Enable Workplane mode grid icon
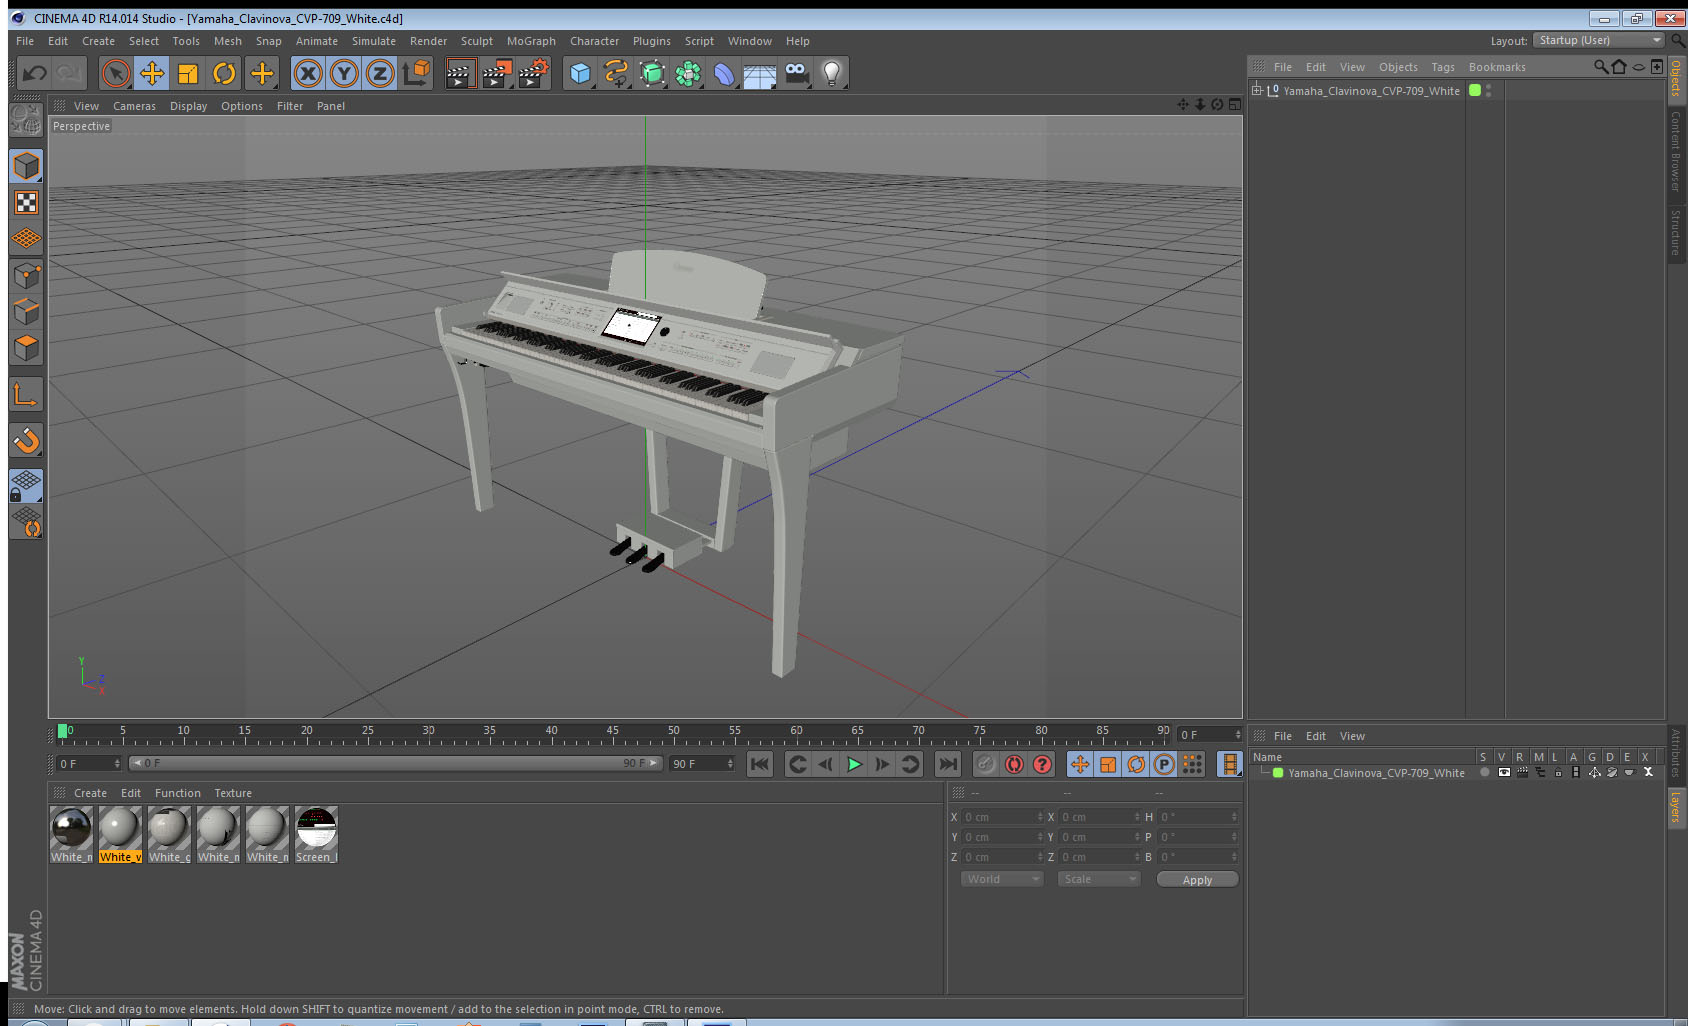This screenshot has height=1026, width=1688. click(x=26, y=239)
